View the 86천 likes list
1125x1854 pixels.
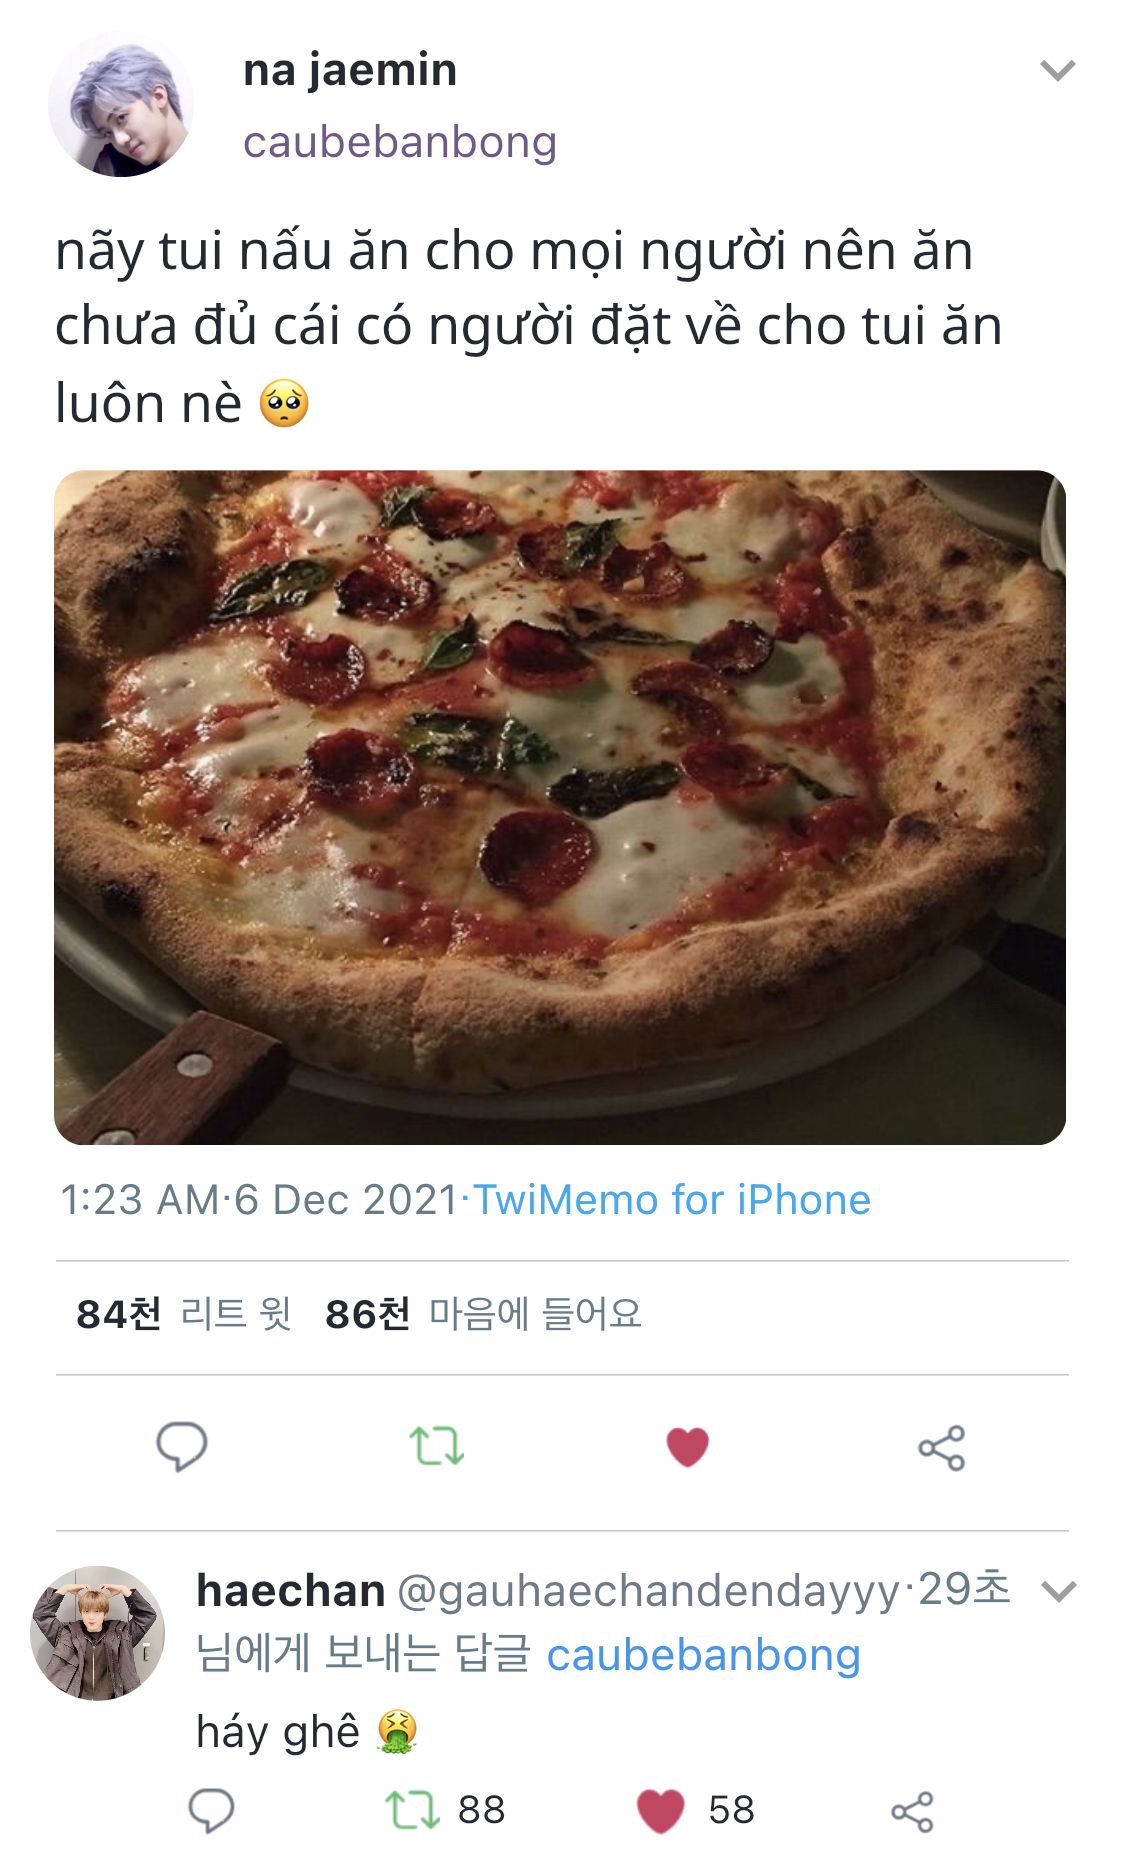483,1314
